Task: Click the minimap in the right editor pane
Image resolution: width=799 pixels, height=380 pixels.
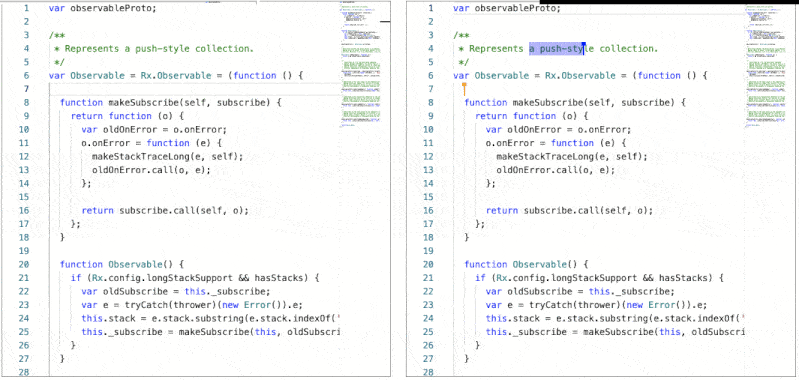Action: point(770,66)
